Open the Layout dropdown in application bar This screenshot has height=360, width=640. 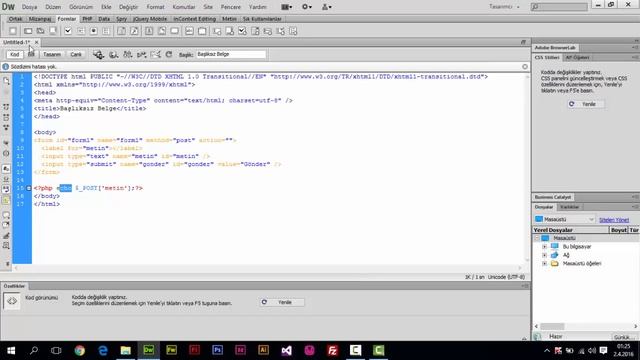coord(287,7)
